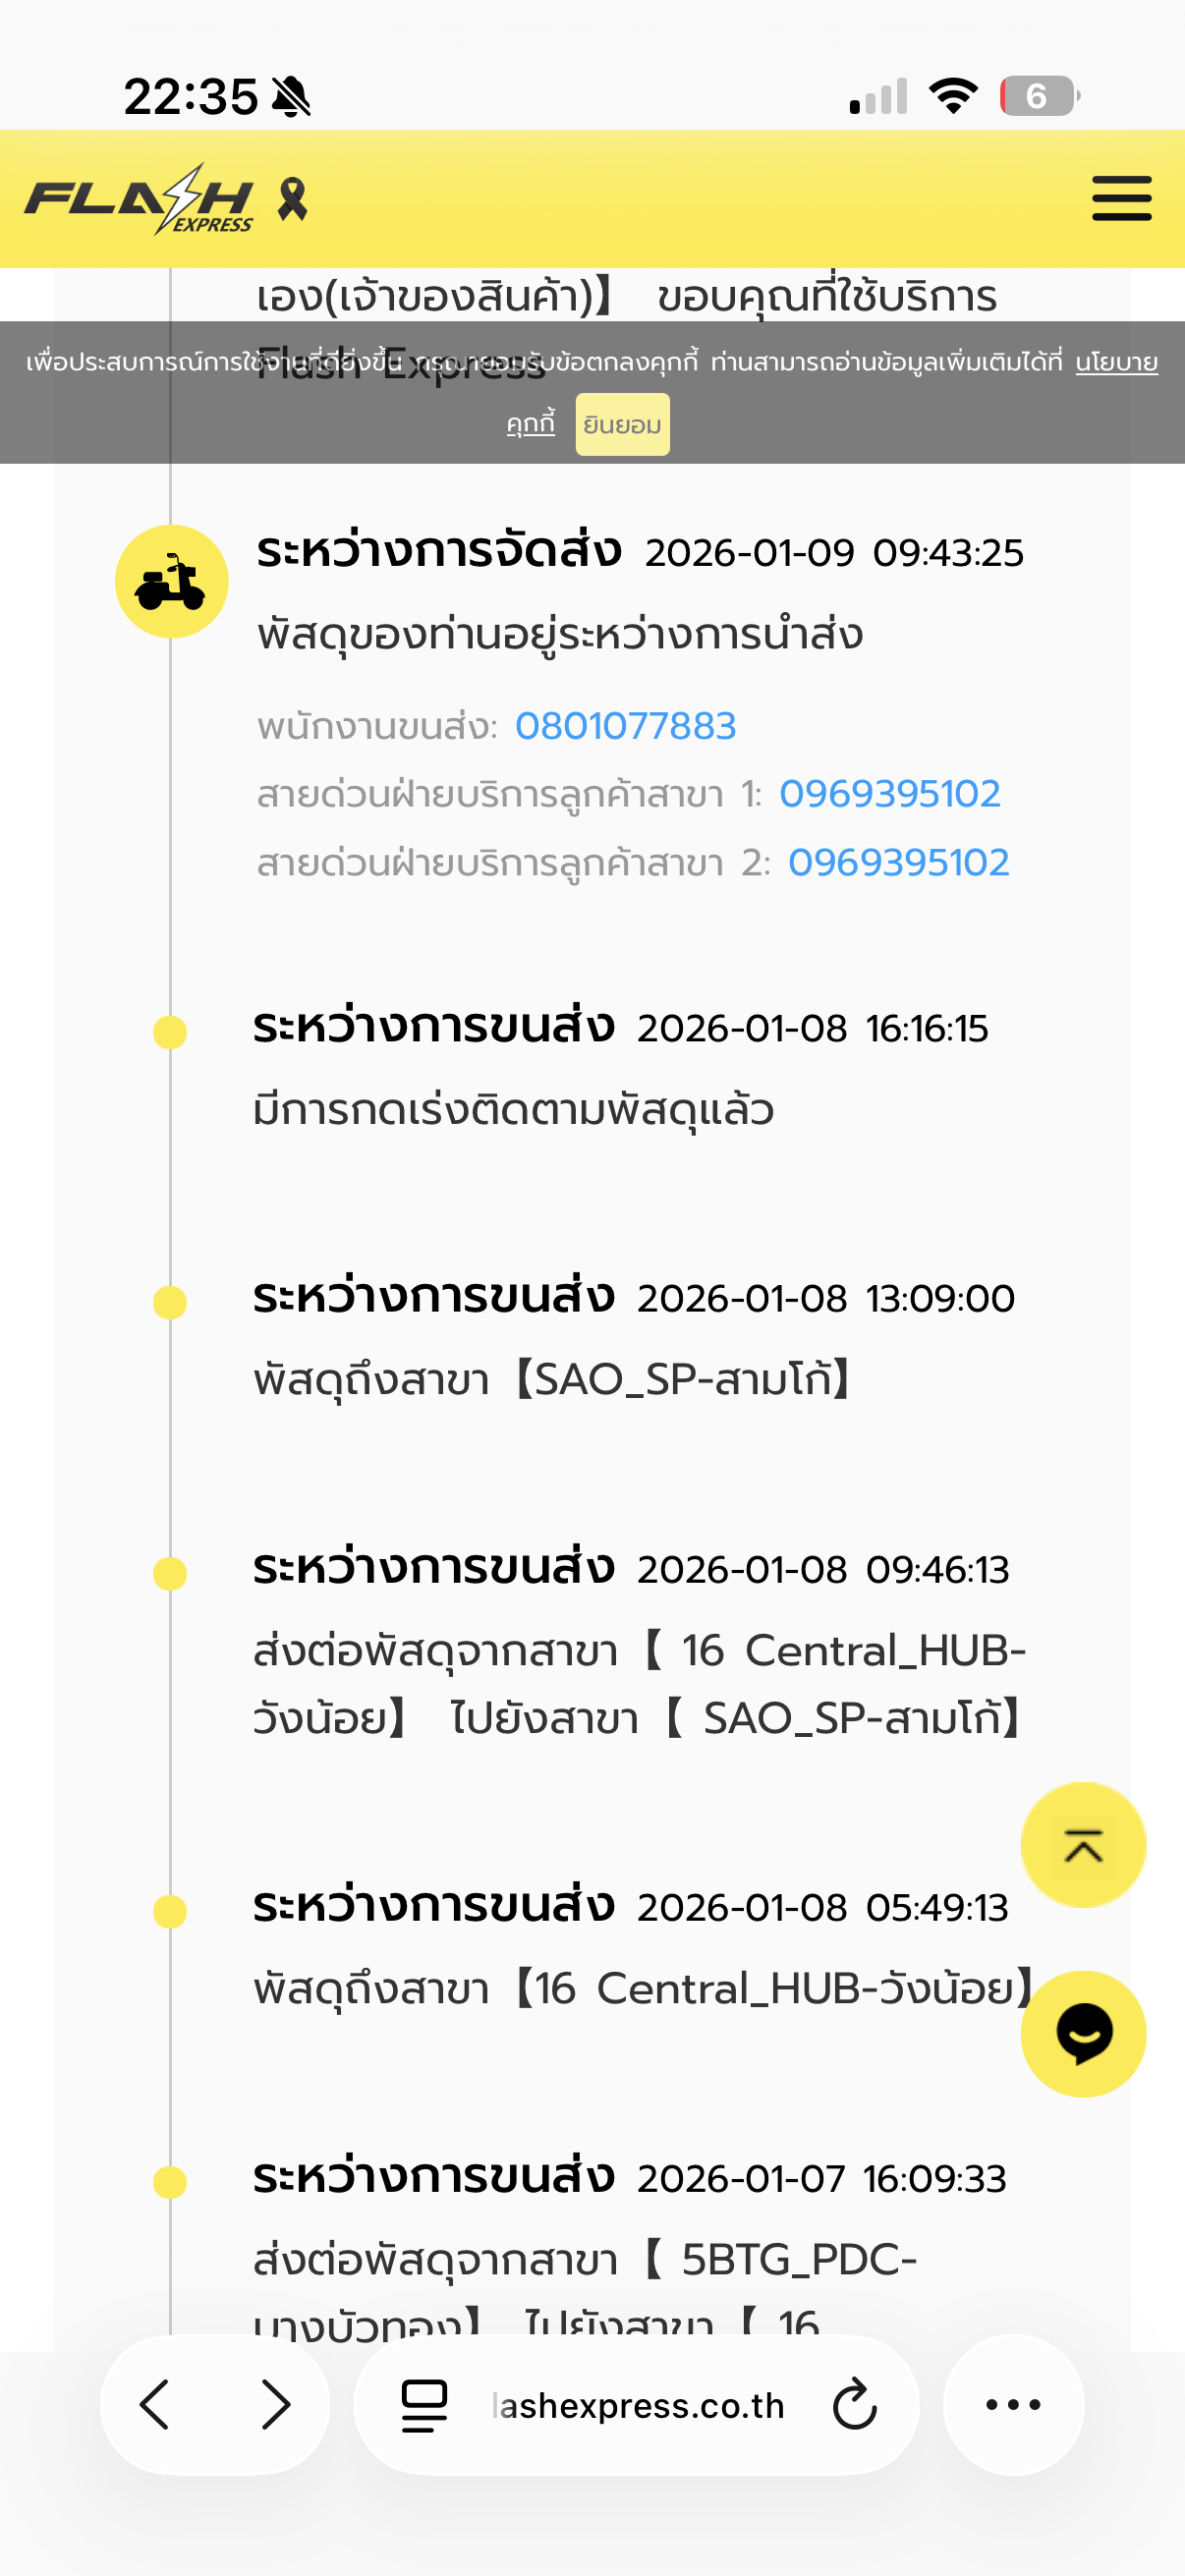This screenshot has height=2576, width=1185.
Task: Reload the page with refresh icon
Action: click(854, 2404)
